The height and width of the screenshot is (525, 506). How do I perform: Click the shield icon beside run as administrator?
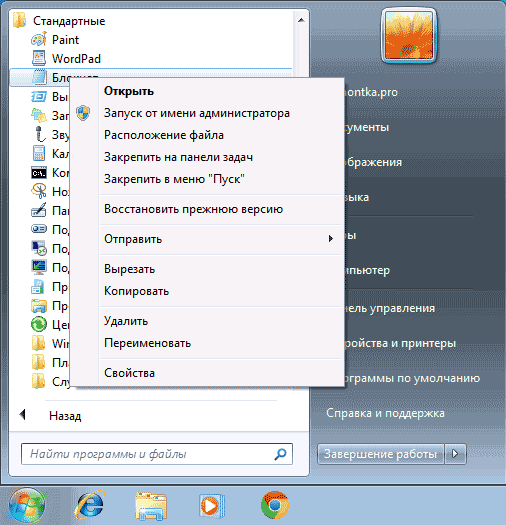[83, 113]
